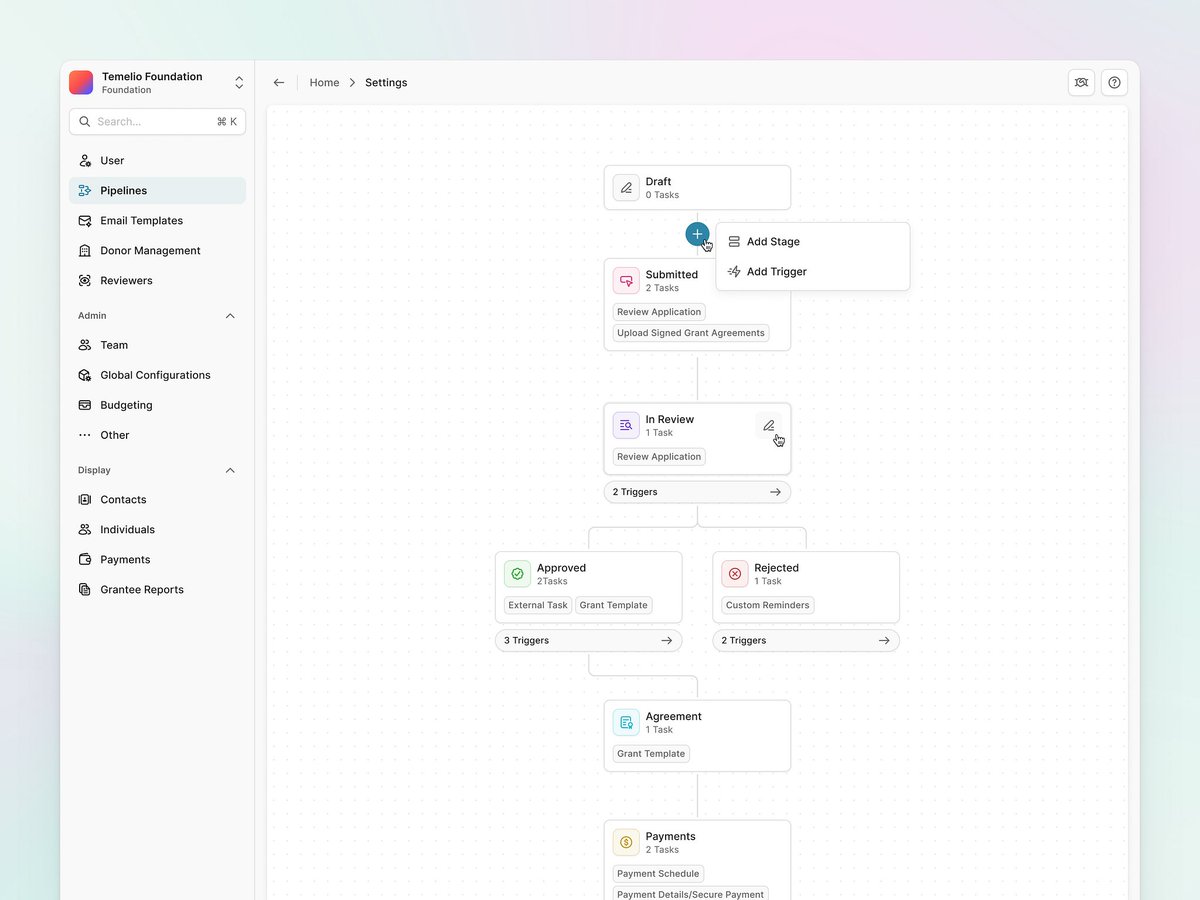The image size is (1200, 900).
Task: Click the Contacts icon in sidebar
Action: pyautogui.click(x=85, y=499)
